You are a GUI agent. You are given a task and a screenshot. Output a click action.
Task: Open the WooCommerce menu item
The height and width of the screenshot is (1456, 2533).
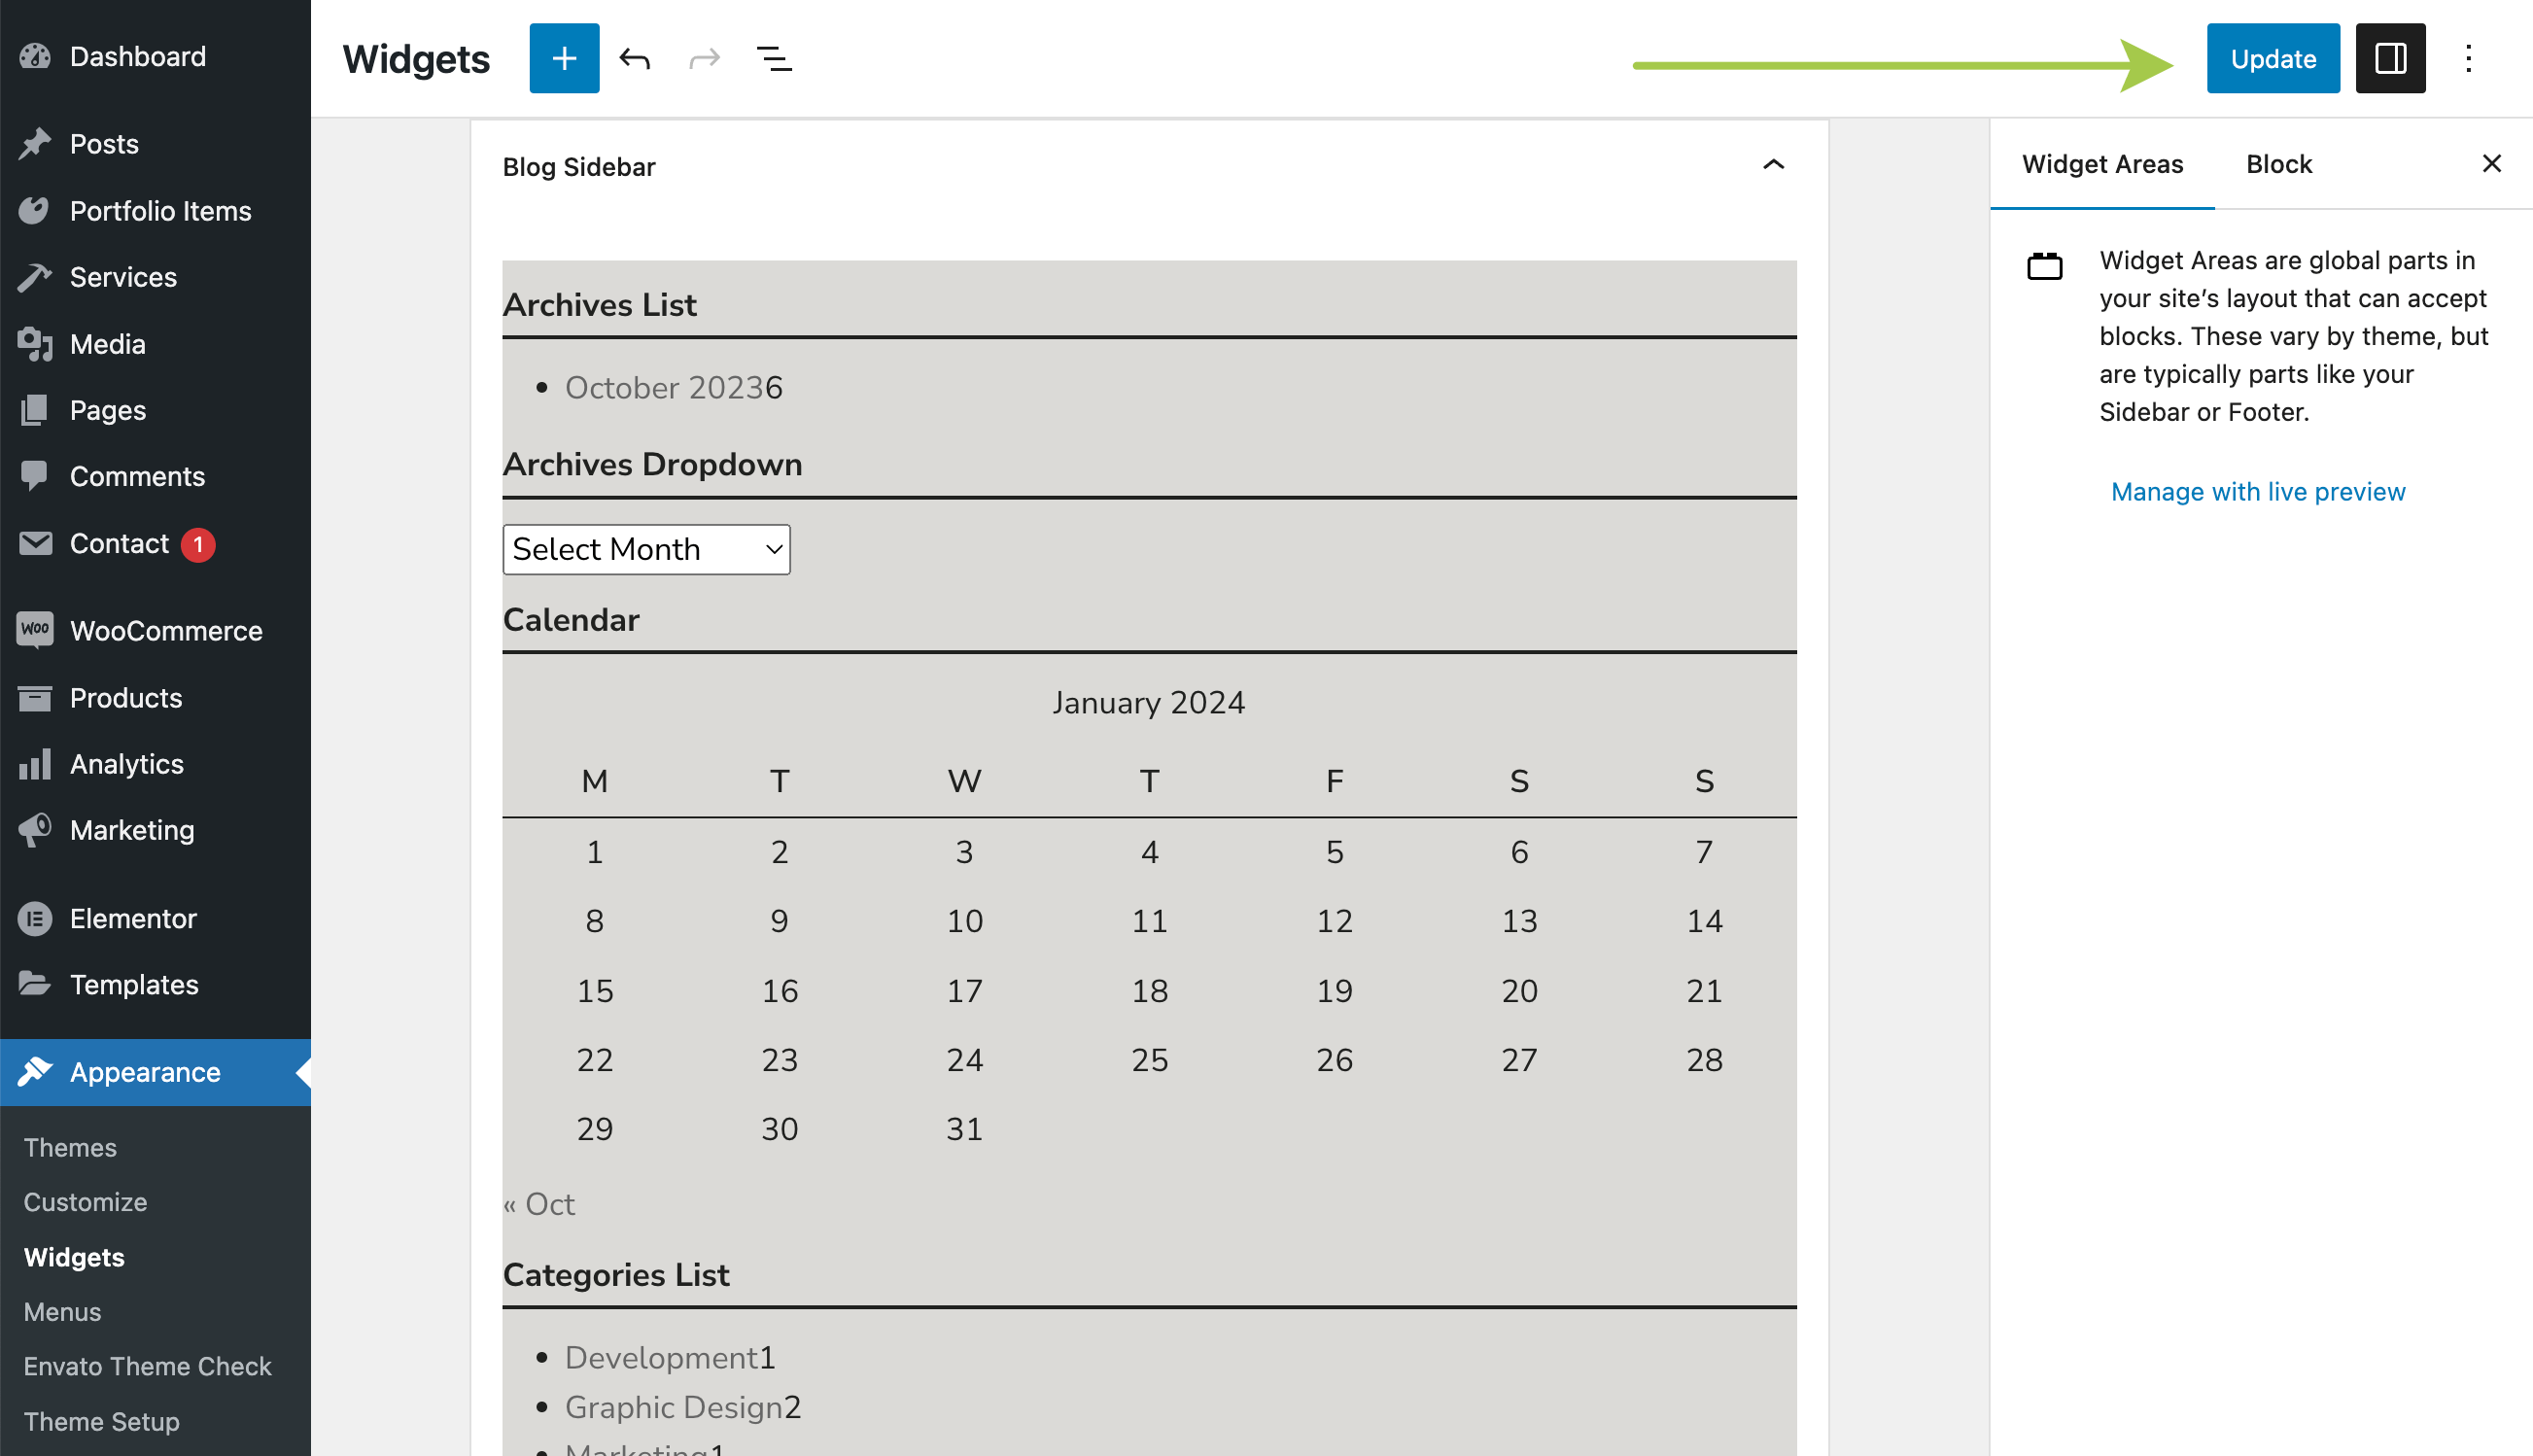(165, 630)
